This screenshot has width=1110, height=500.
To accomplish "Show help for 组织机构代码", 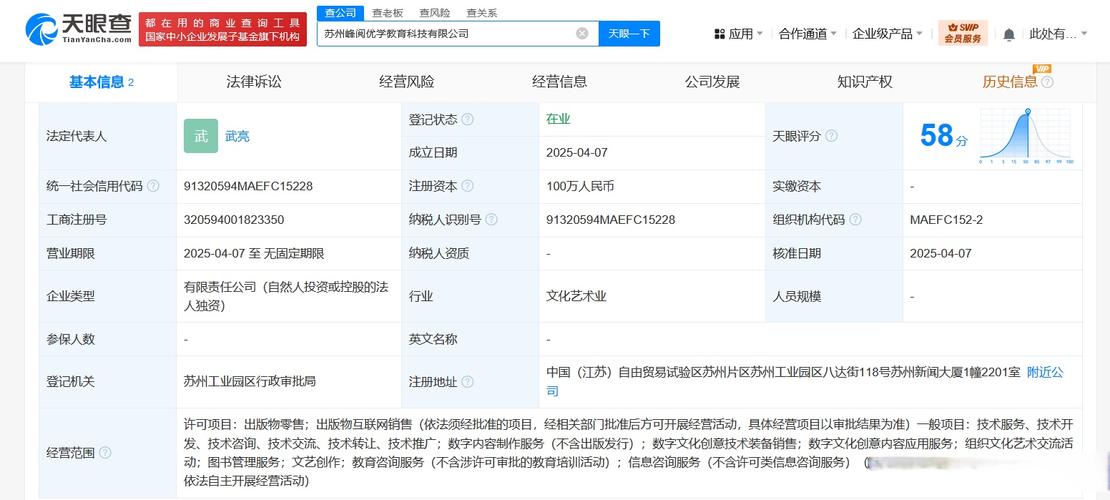I will (855, 220).
